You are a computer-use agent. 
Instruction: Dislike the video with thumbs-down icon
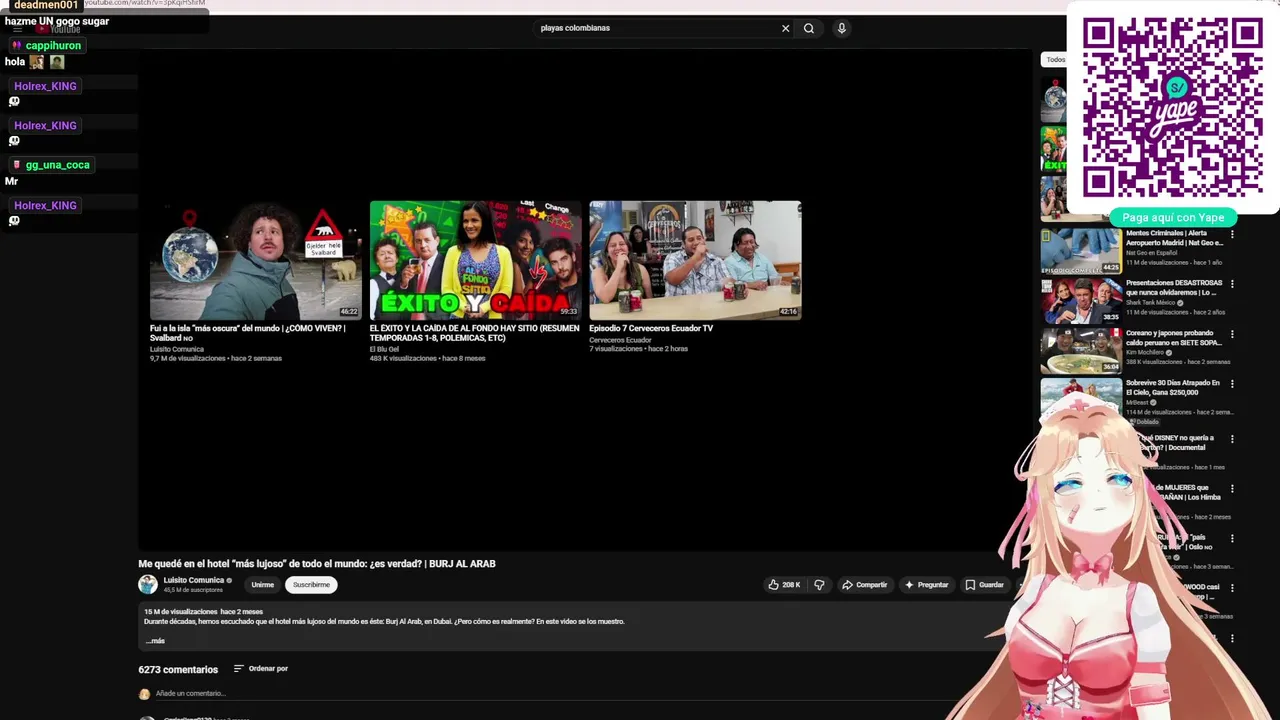819,585
